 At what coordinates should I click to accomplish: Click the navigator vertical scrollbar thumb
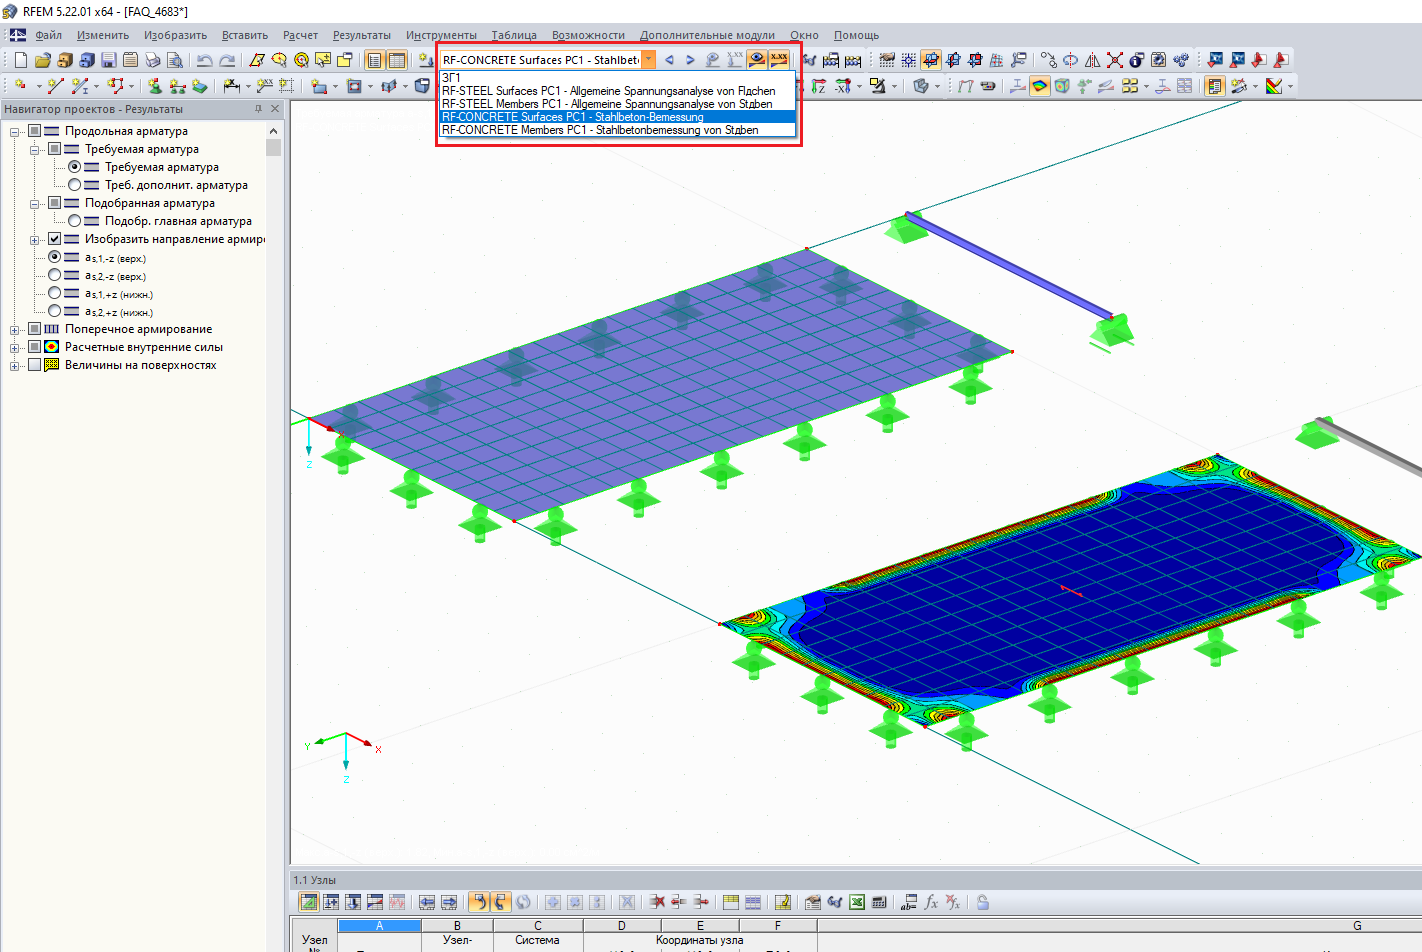(274, 148)
